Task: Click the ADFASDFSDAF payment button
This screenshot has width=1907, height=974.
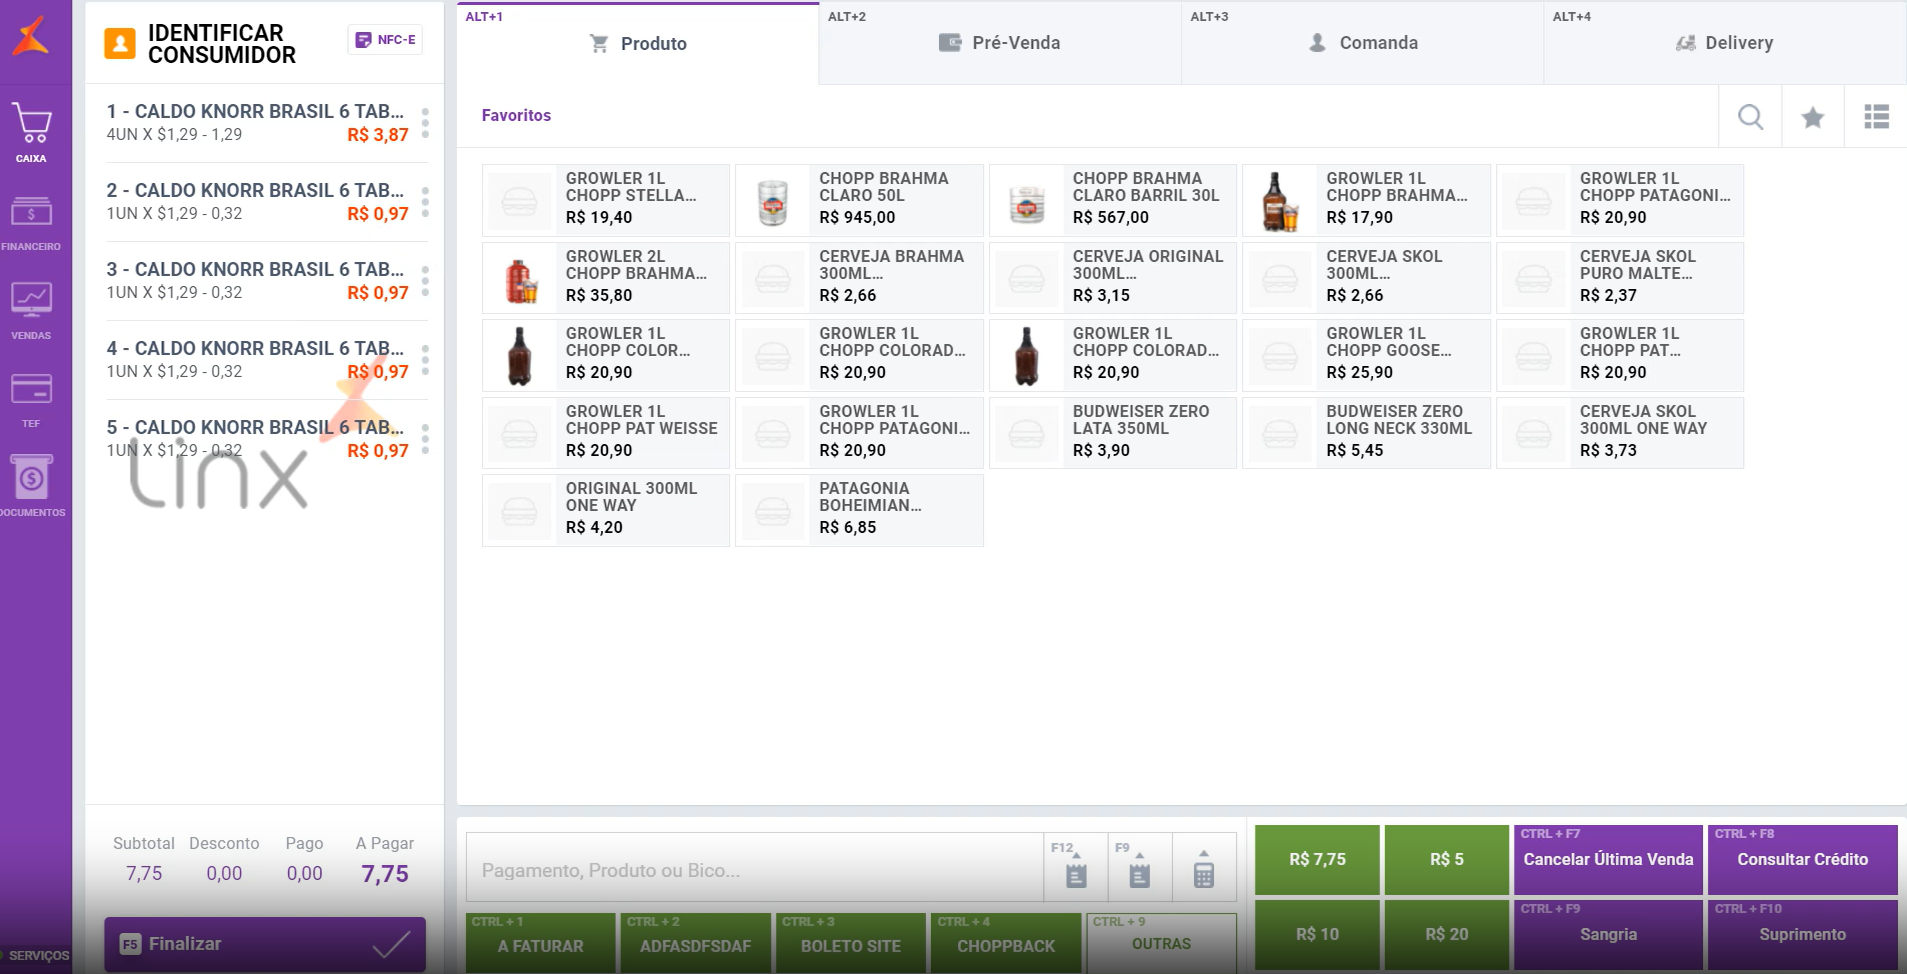Action: [x=695, y=943]
